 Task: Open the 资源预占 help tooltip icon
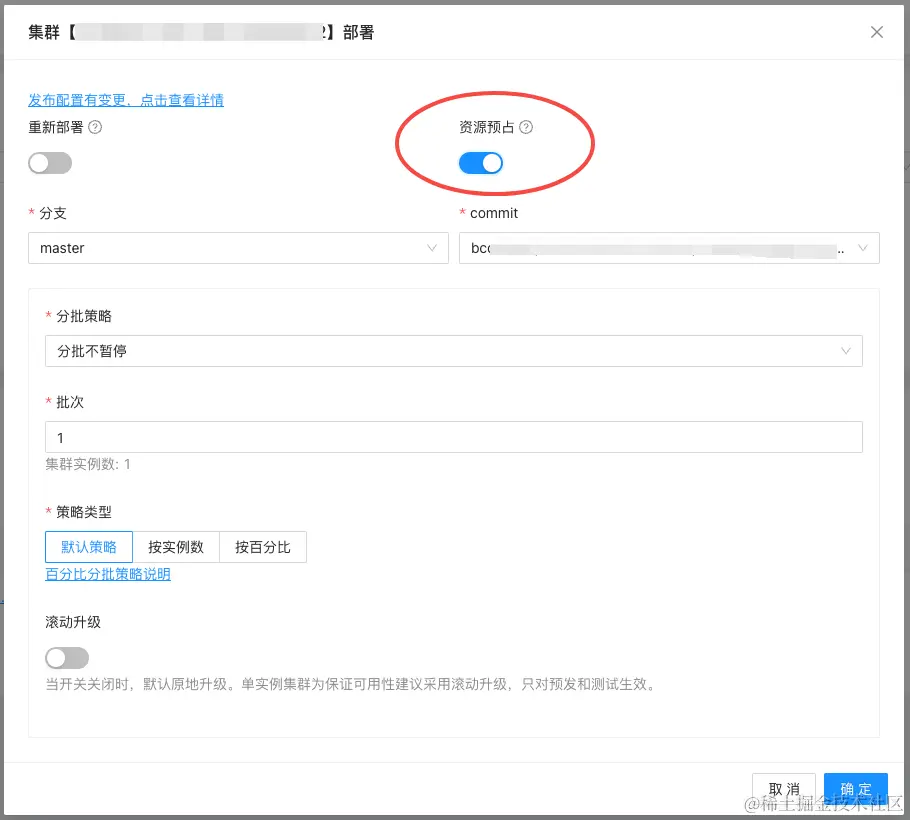pos(526,127)
